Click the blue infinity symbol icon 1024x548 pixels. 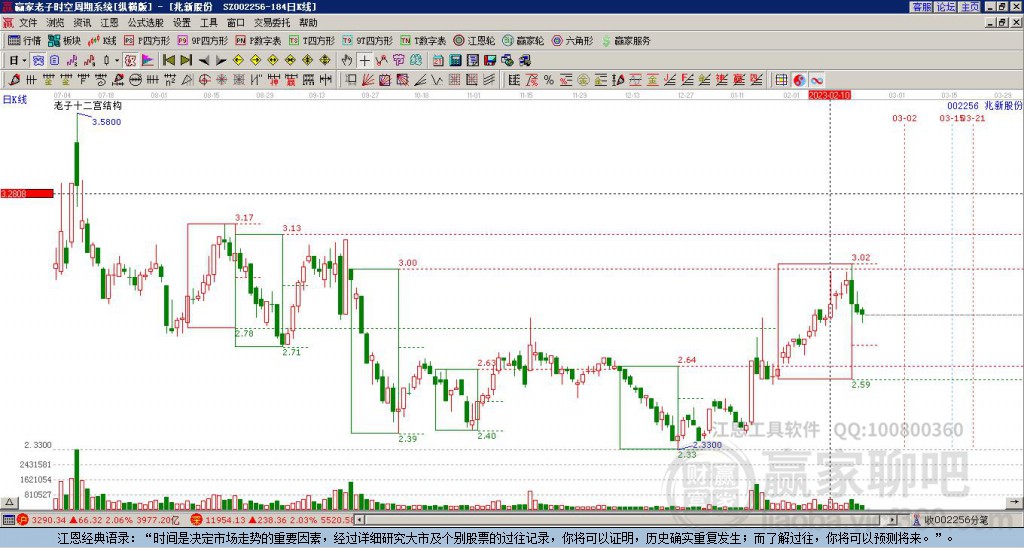[x=816, y=80]
